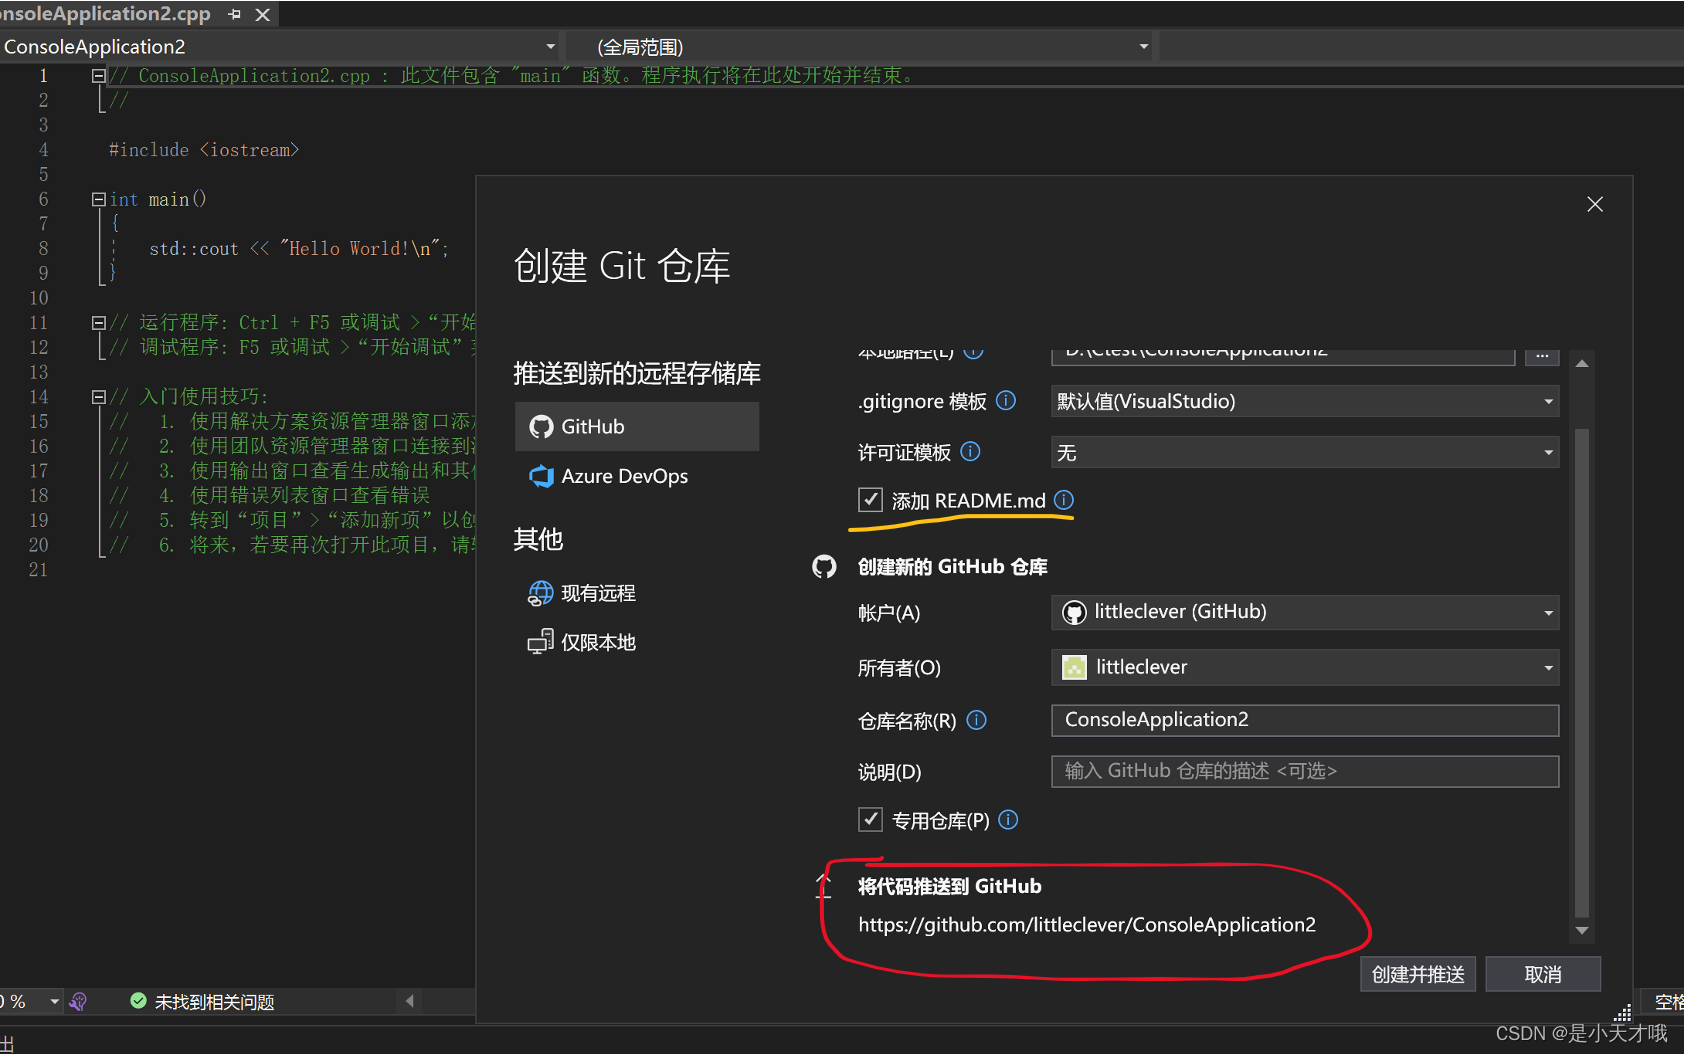Click the 未找到相关问题 green check indicator

pyautogui.click(x=200, y=1001)
